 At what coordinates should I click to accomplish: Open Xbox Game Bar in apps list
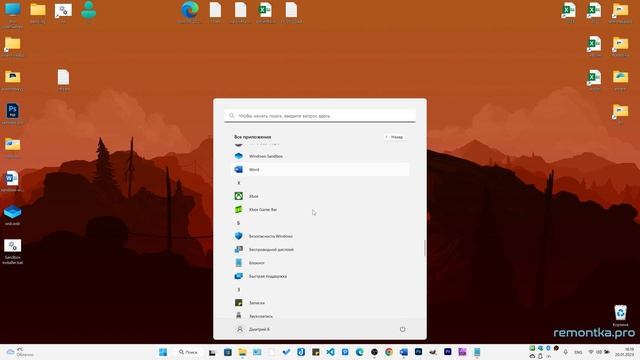(320, 209)
